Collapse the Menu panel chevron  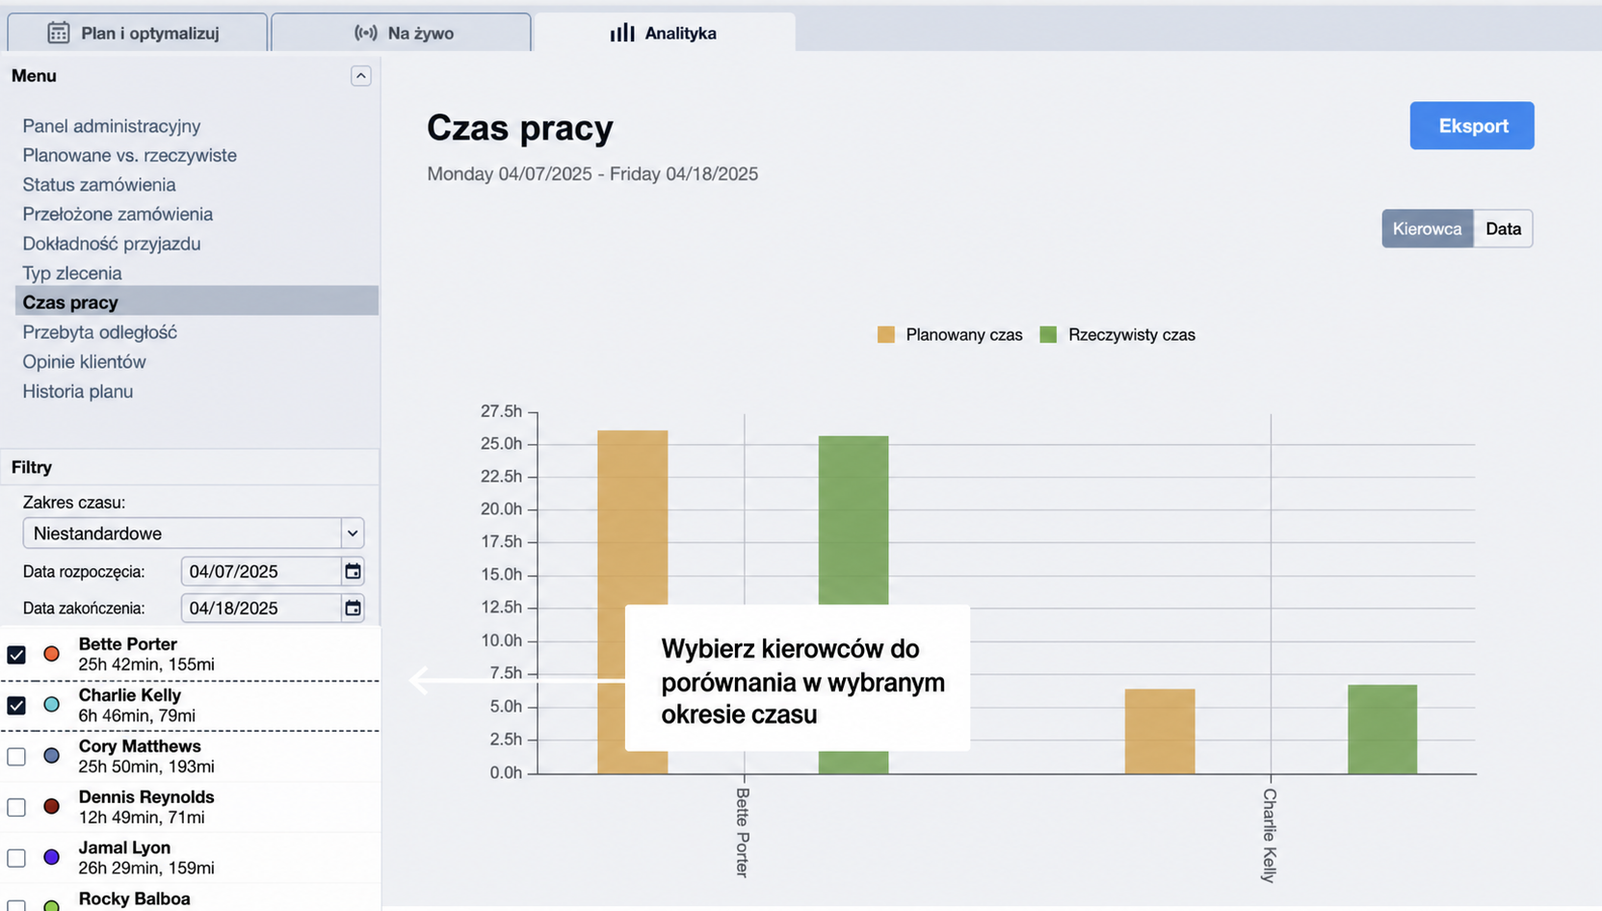point(361,76)
